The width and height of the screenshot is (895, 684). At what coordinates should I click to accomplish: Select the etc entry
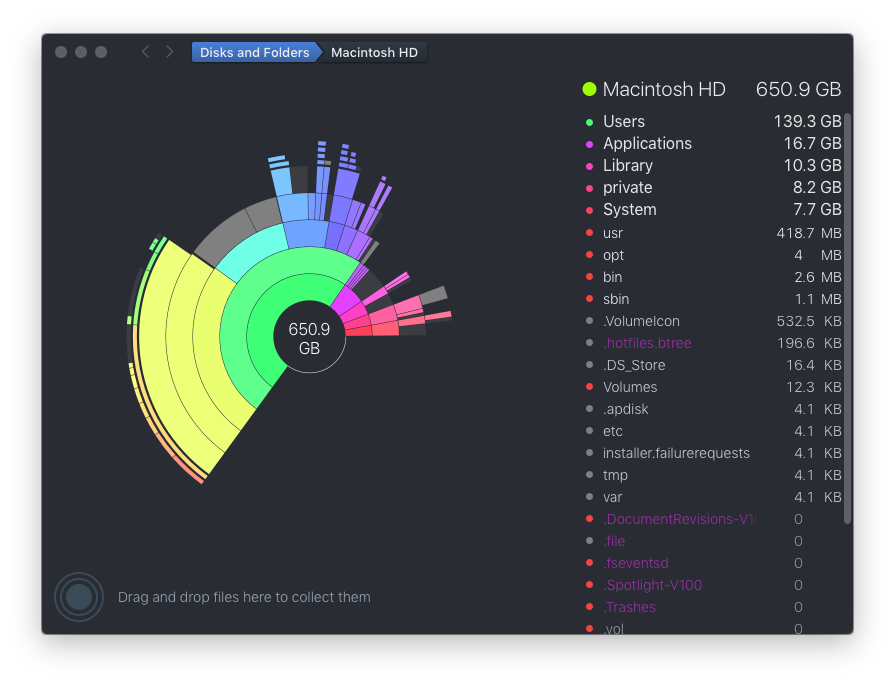(x=712, y=431)
